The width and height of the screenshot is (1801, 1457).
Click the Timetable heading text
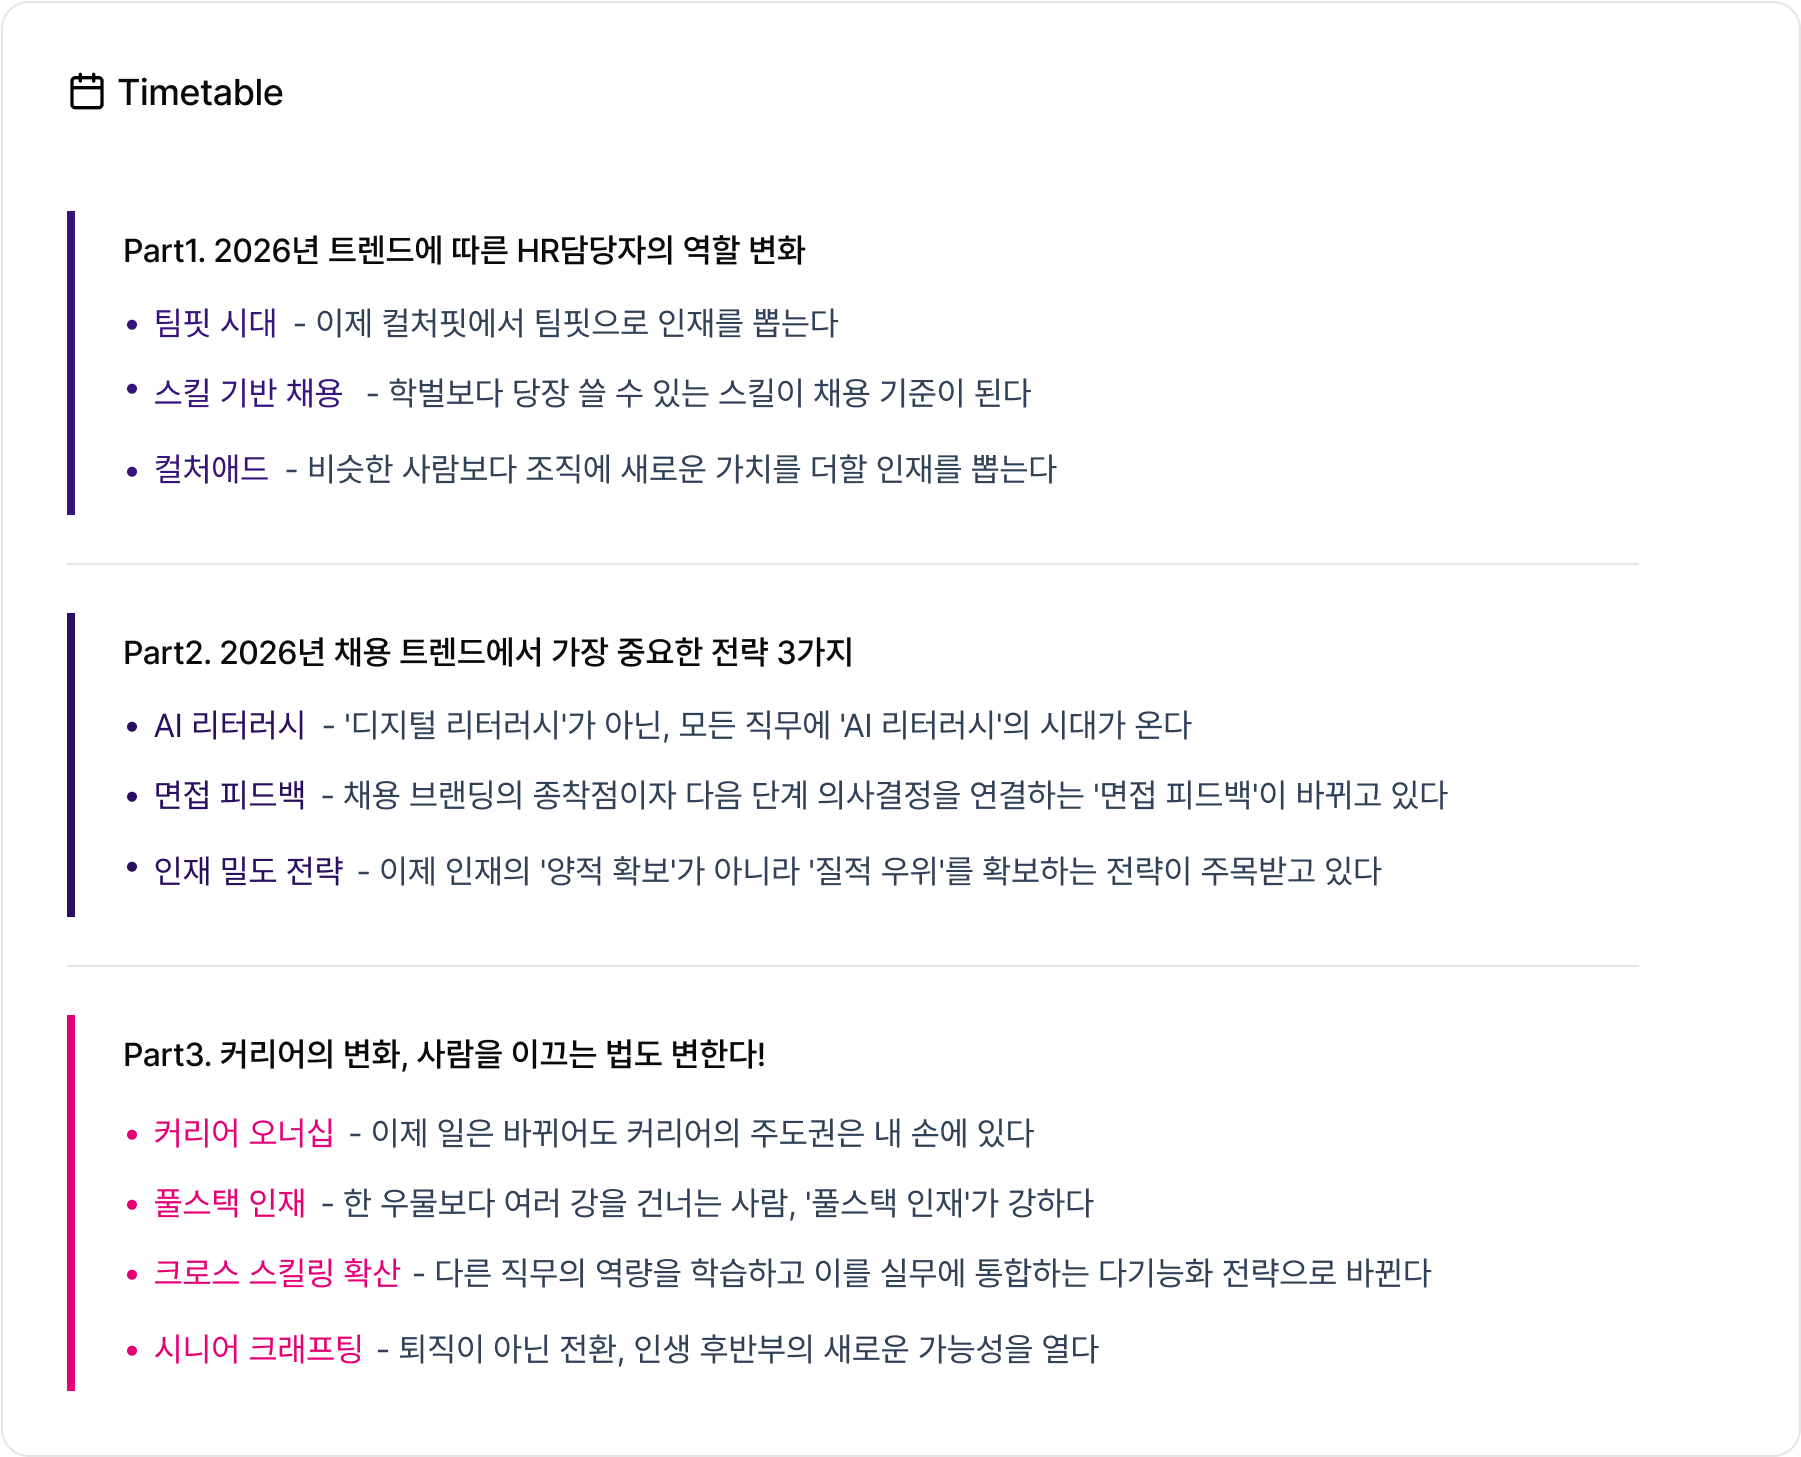[200, 93]
